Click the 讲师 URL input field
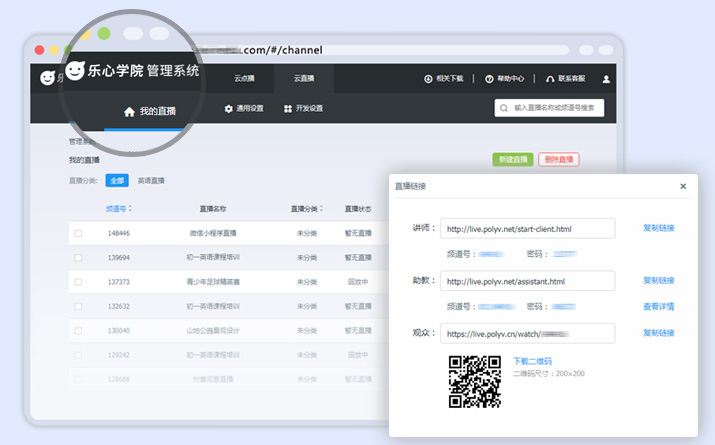Viewport: 715px width, 445px height. click(x=527, y=228)
